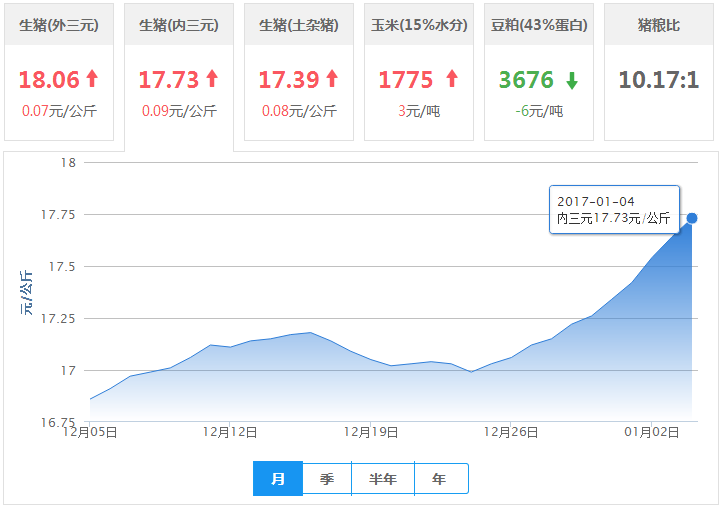Open the 玉米(15%水分) price card
The image size is (724, 511).
(x=419, y=72)
